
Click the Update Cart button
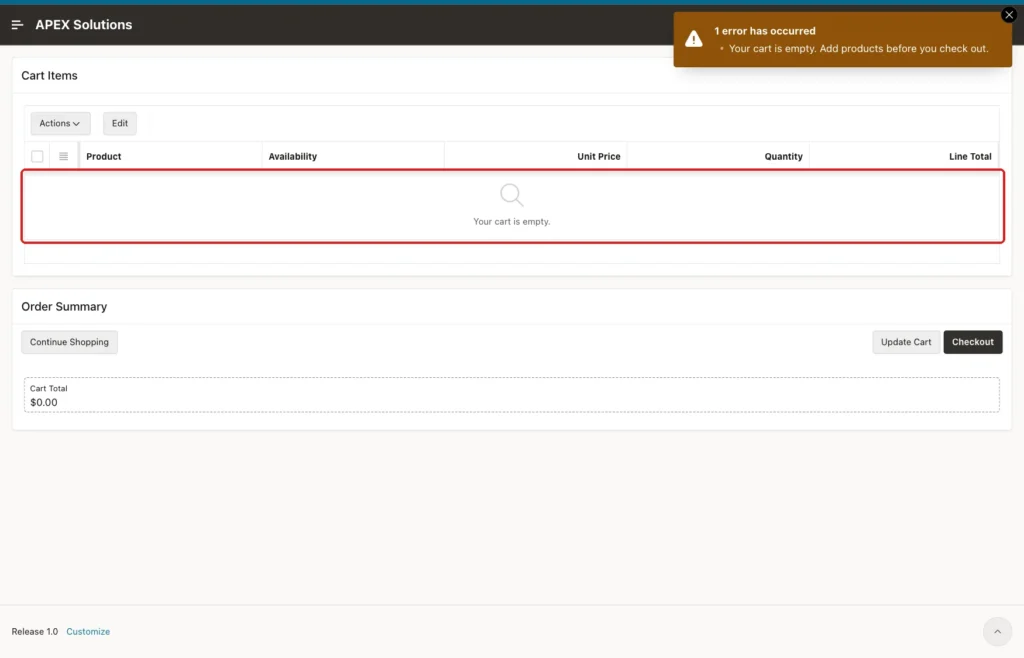pyautogui.click(x=906, y=342)
